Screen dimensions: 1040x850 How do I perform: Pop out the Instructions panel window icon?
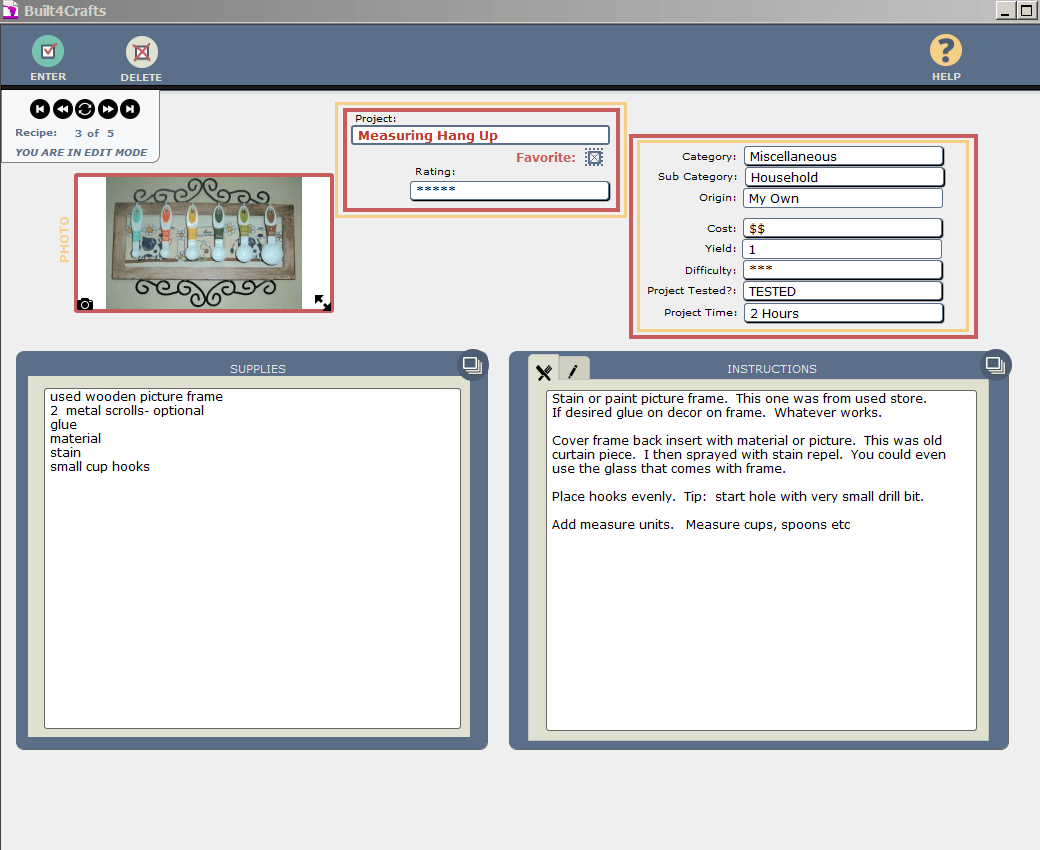point(995,365)
